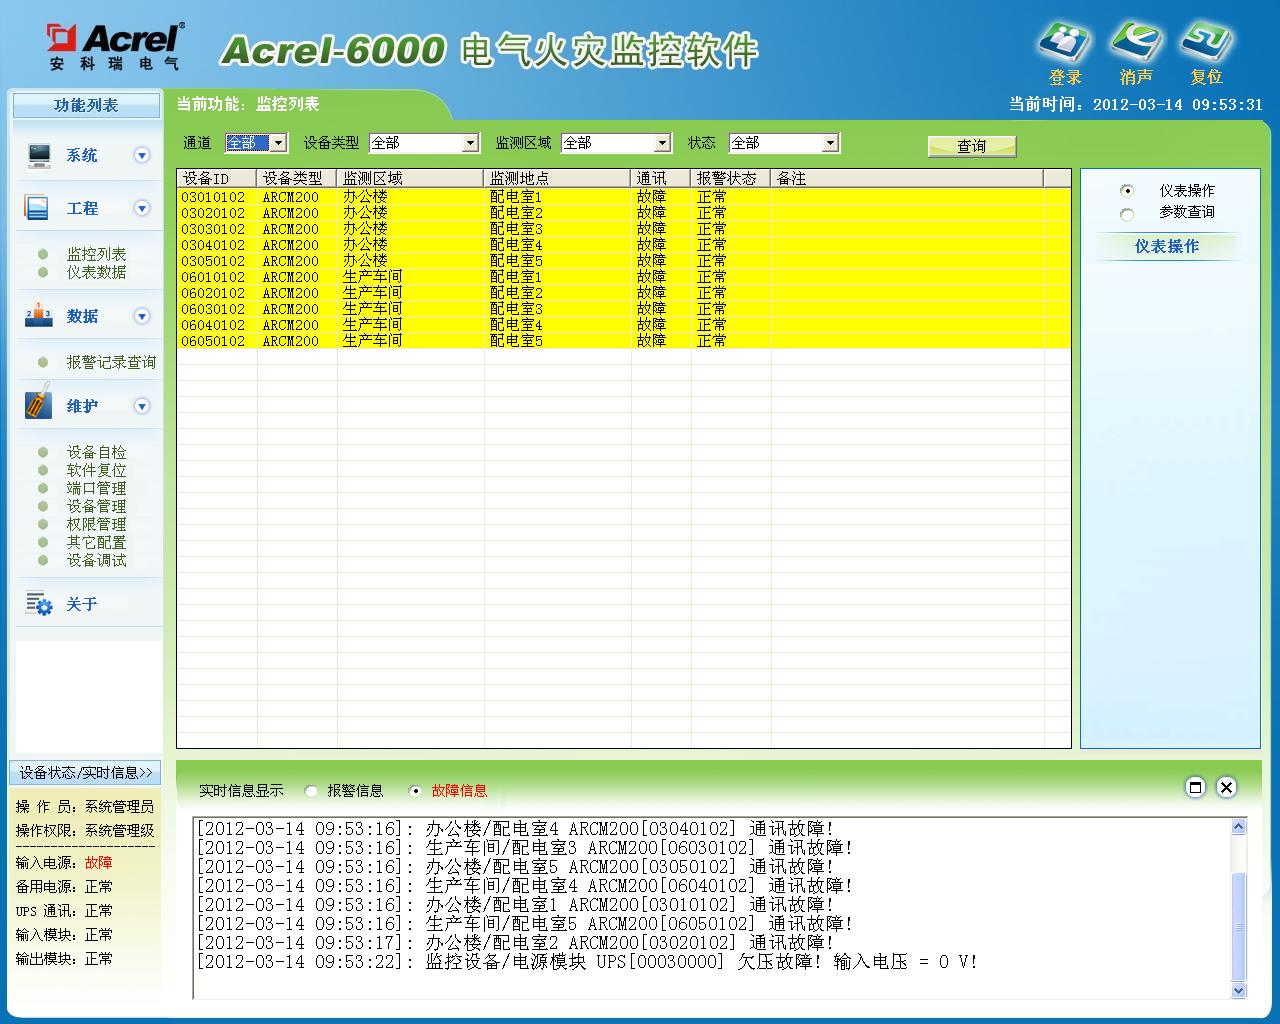Click the 系统 monitor icon in sidebar

point(39,155)
